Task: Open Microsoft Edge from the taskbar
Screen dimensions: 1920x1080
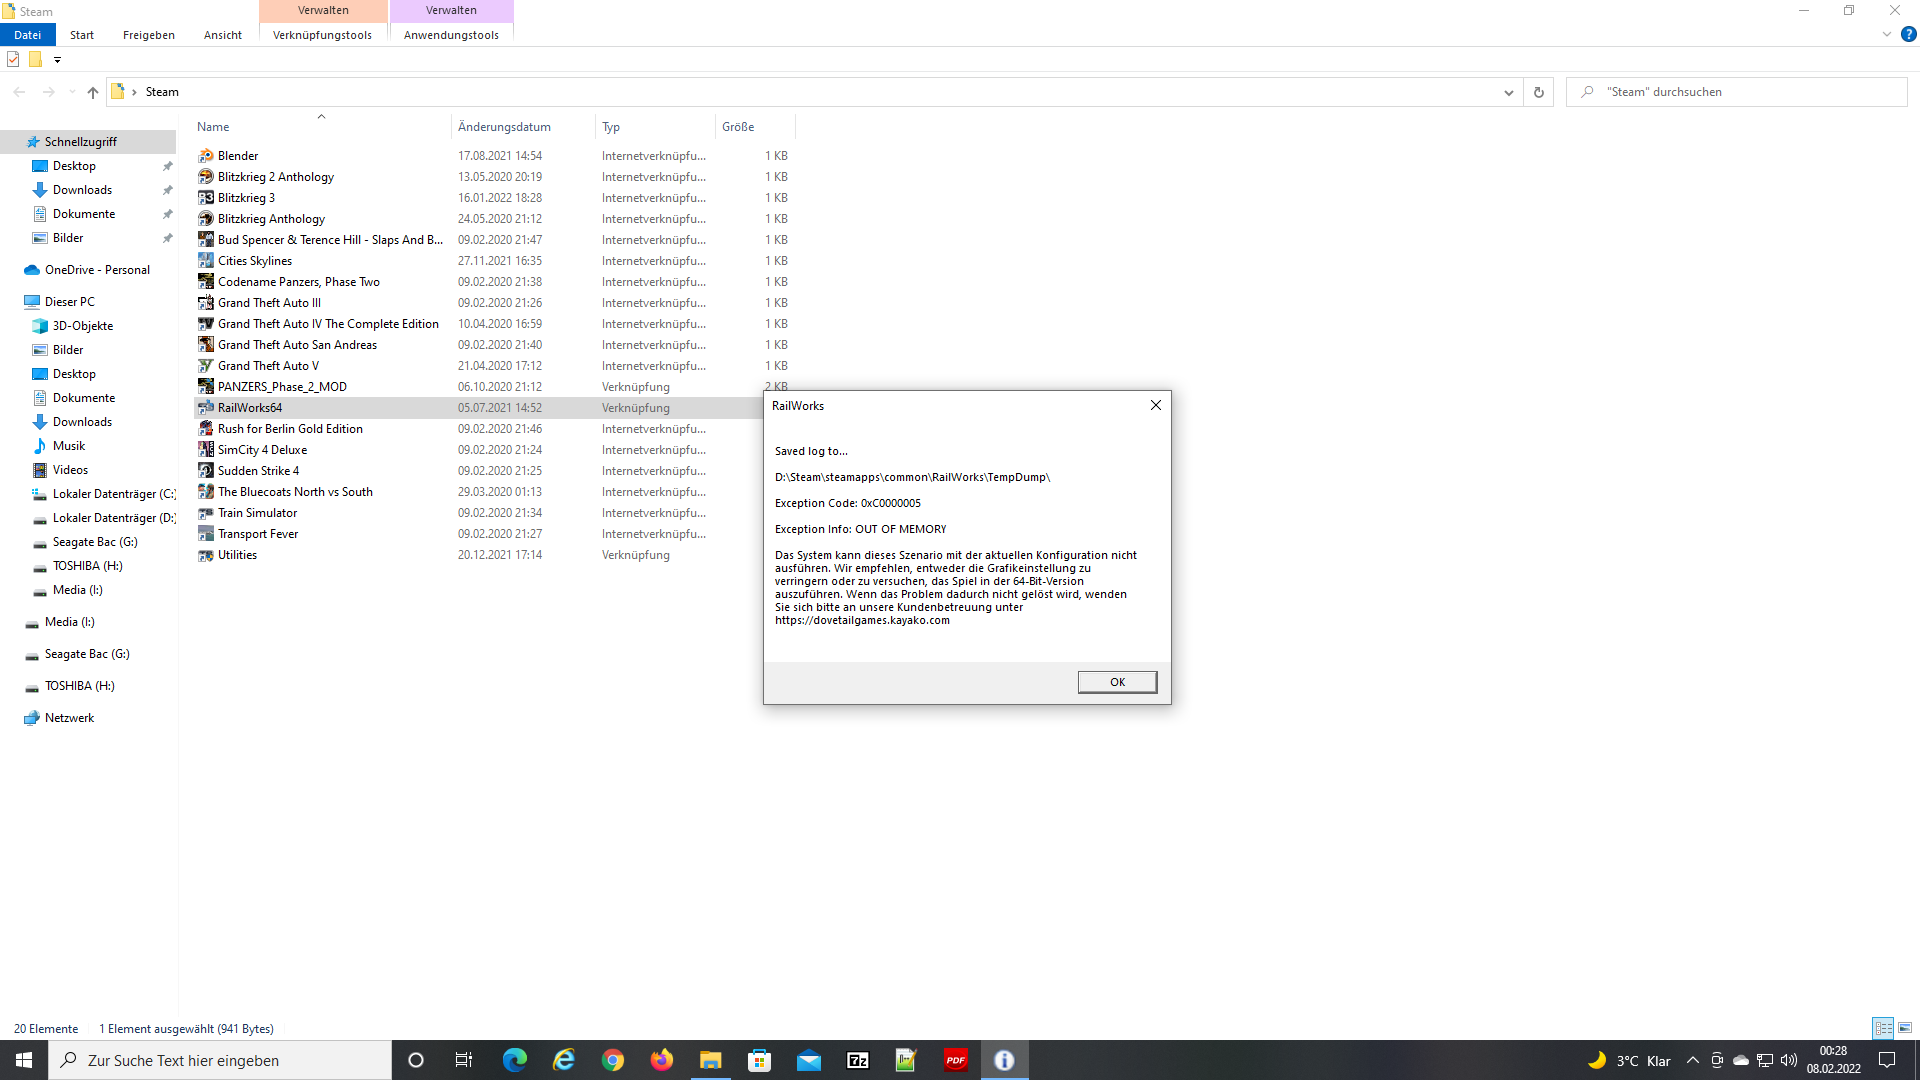Action: 515,1060
